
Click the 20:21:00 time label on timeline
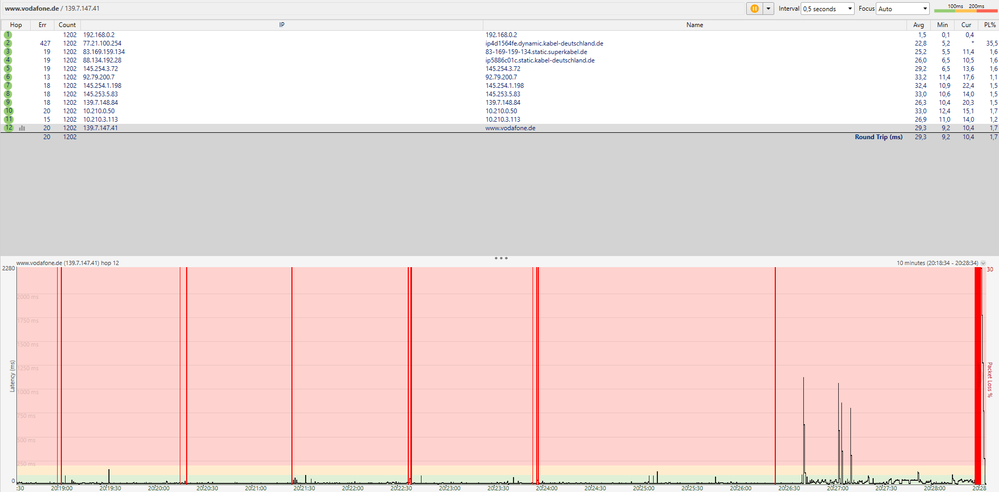[x=254, y=488]
